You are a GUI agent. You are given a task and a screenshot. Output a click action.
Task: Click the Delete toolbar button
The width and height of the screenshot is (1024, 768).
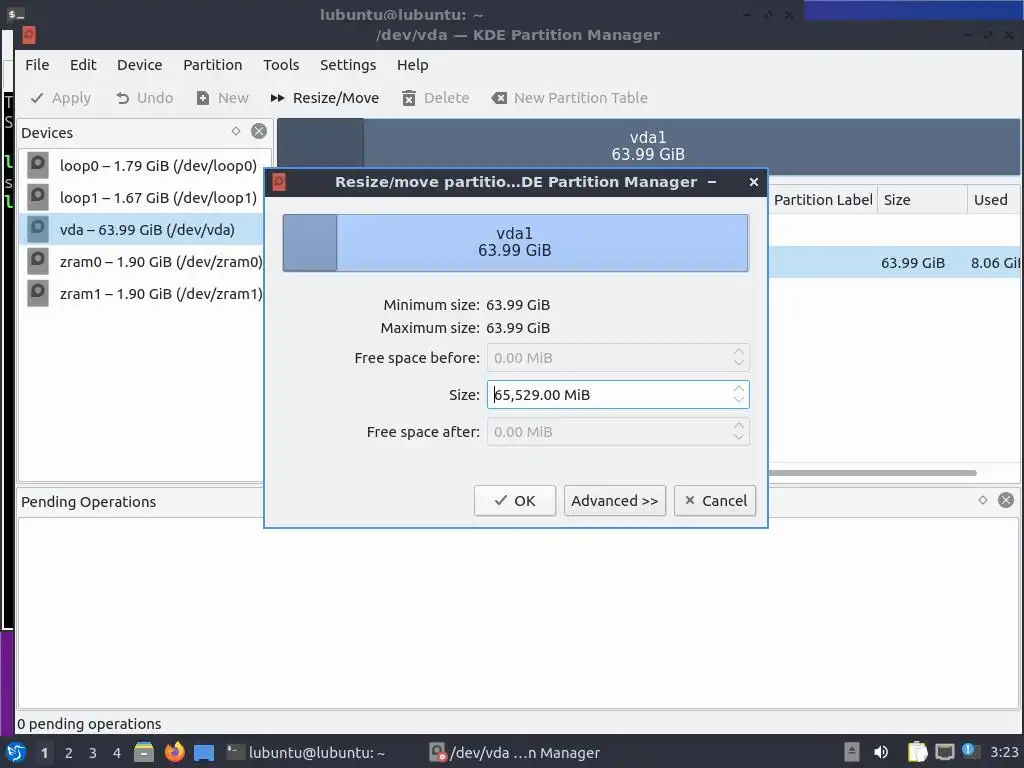tap(436, 98)
